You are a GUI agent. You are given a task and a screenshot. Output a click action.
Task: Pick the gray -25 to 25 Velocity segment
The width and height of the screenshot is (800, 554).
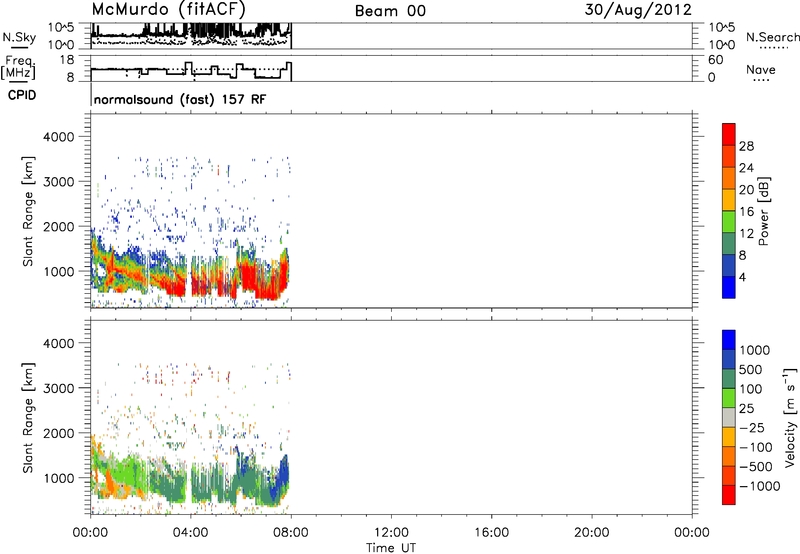(729, 417)
